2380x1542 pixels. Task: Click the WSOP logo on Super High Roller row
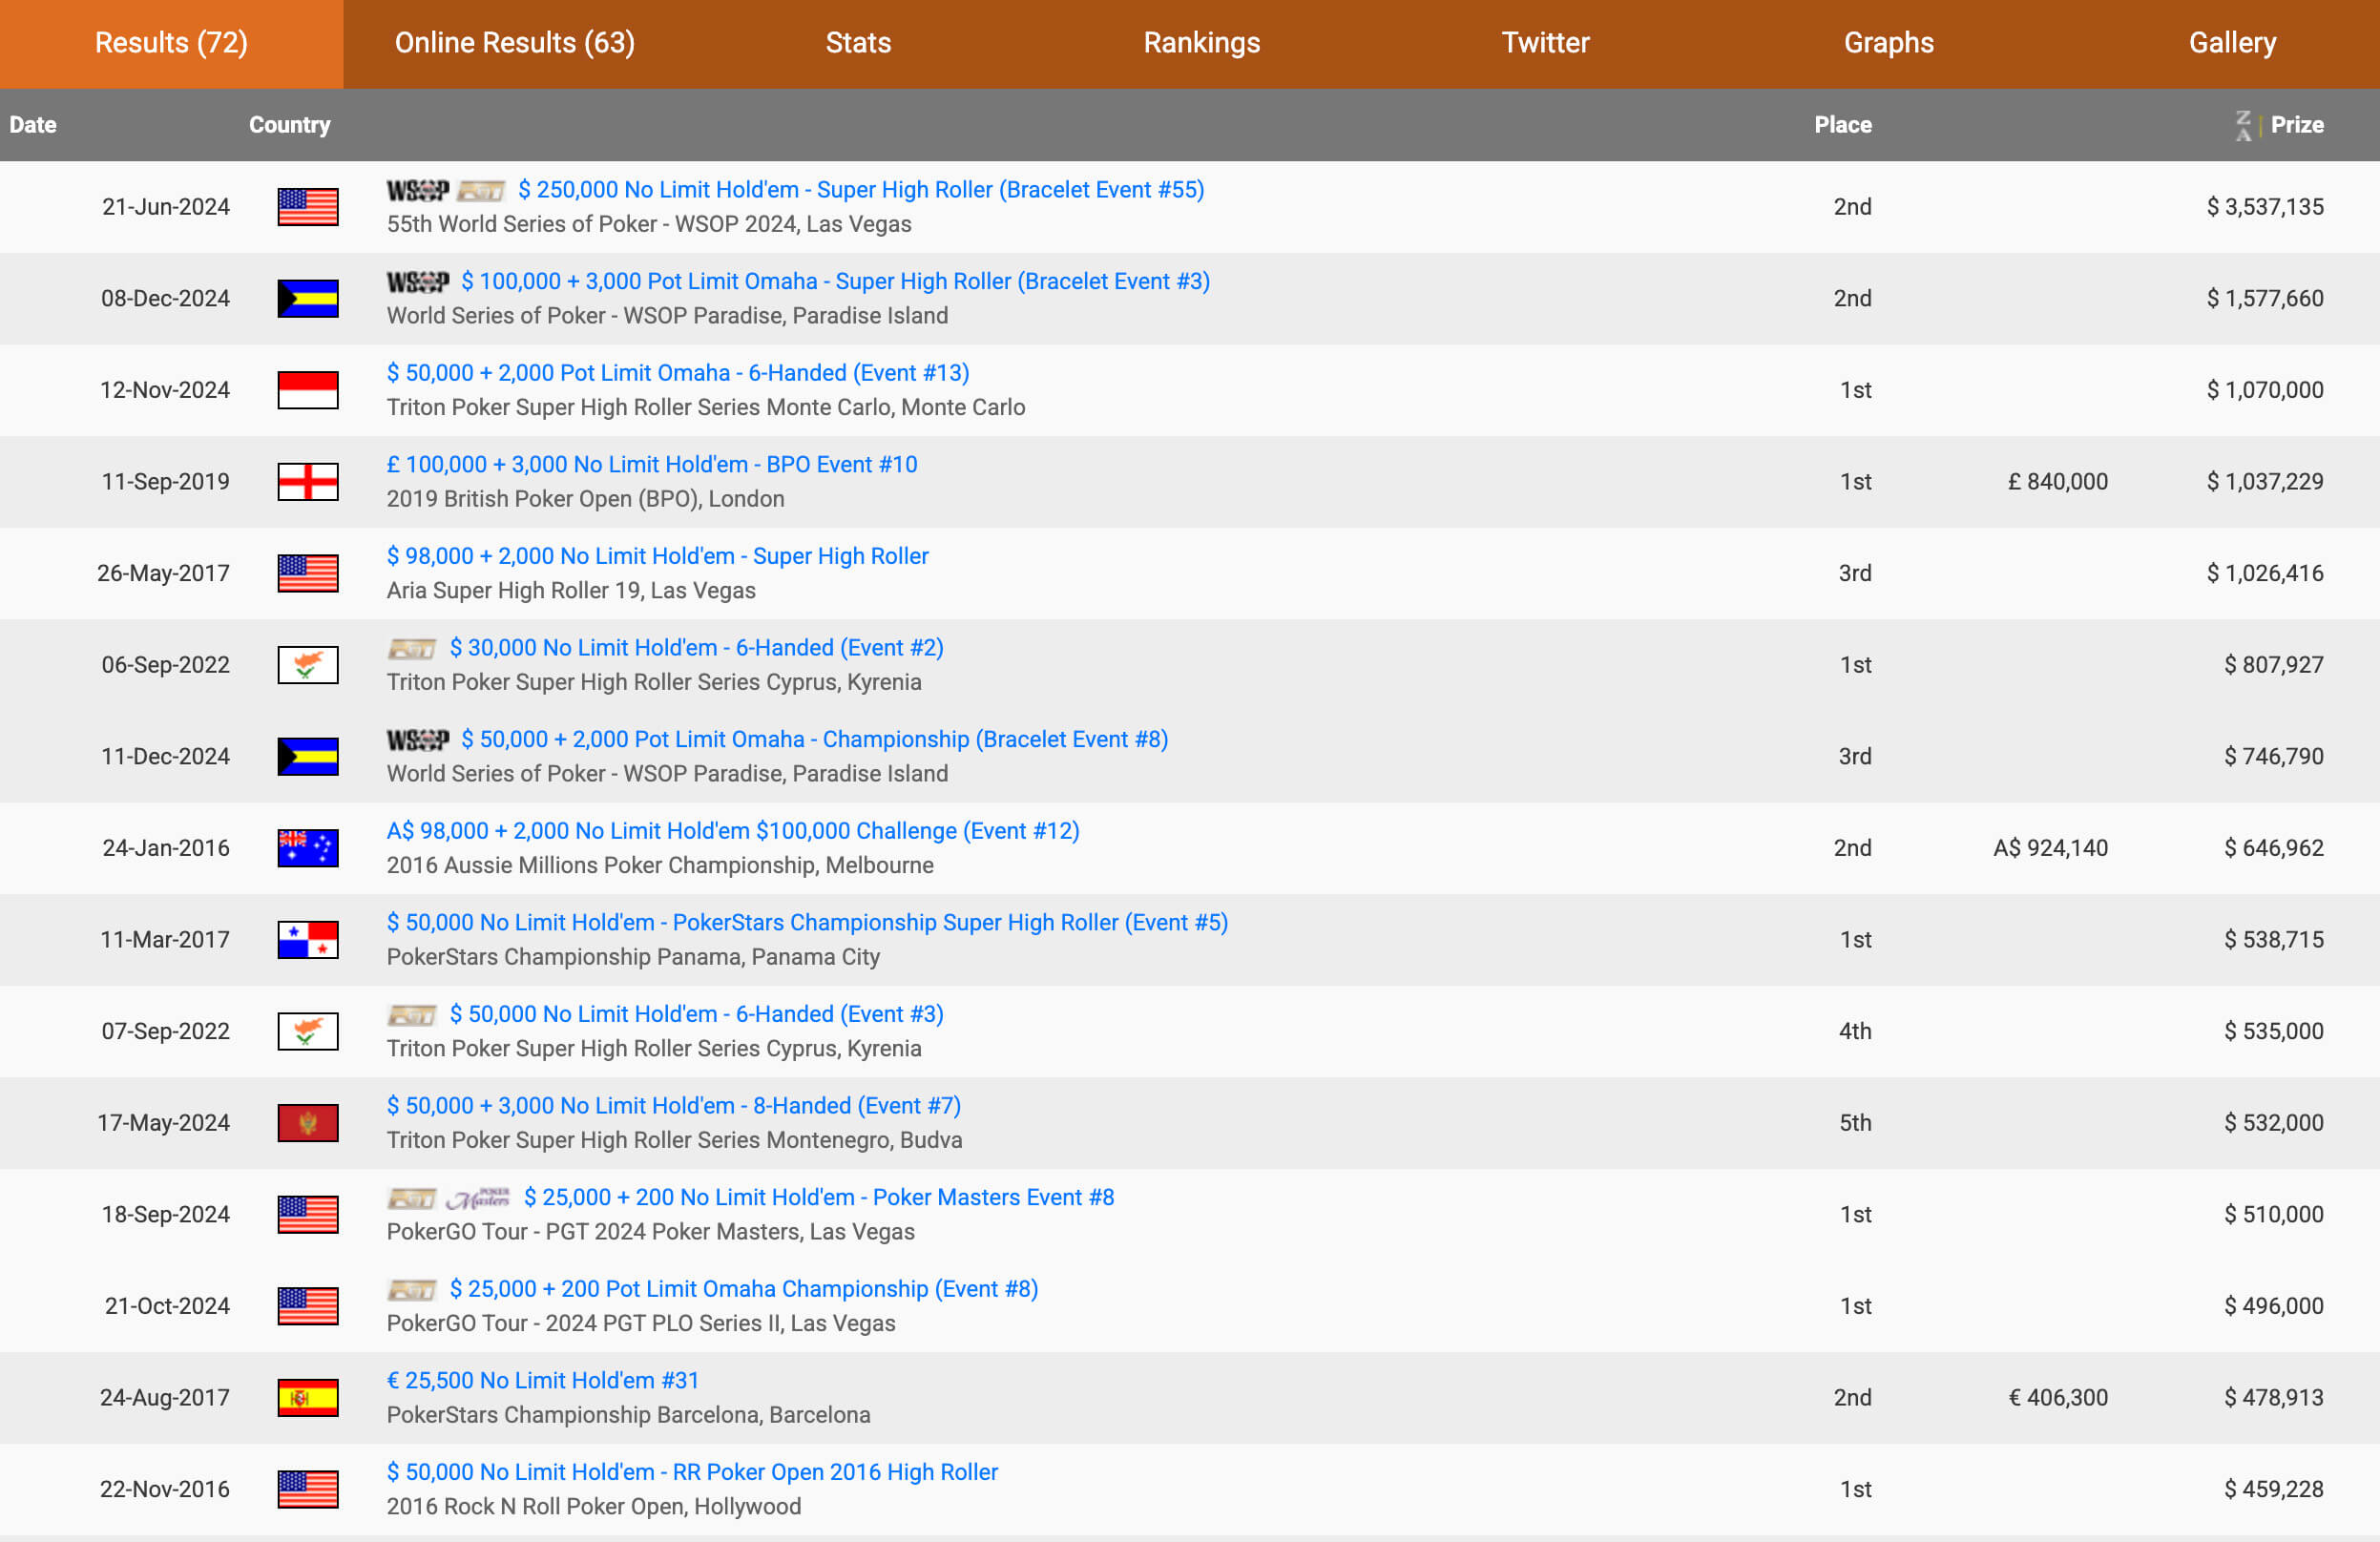417,190
